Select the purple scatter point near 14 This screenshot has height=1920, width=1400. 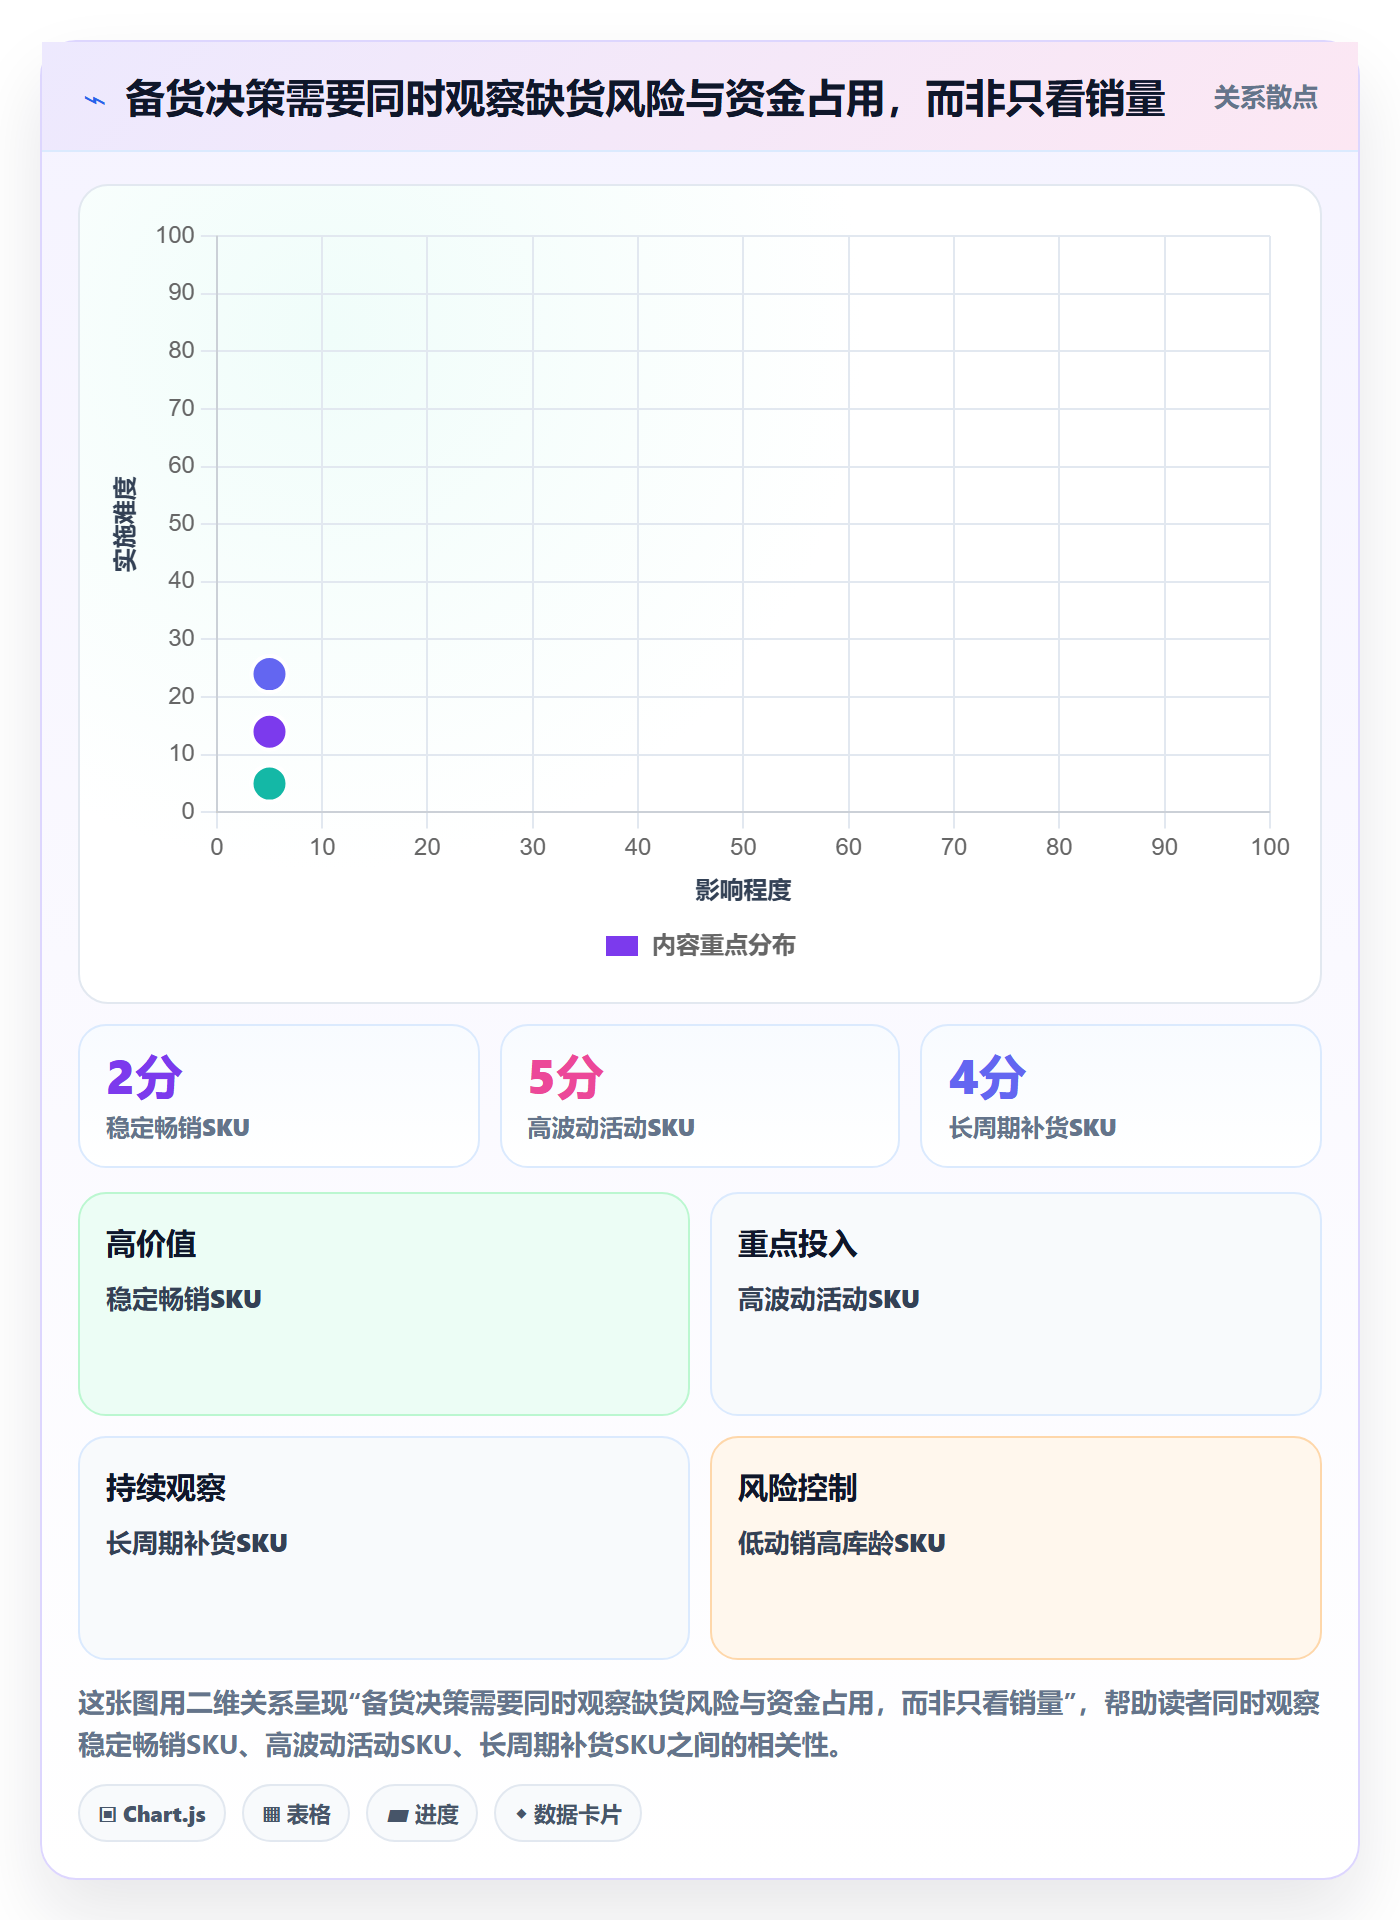tap(269, 732)
